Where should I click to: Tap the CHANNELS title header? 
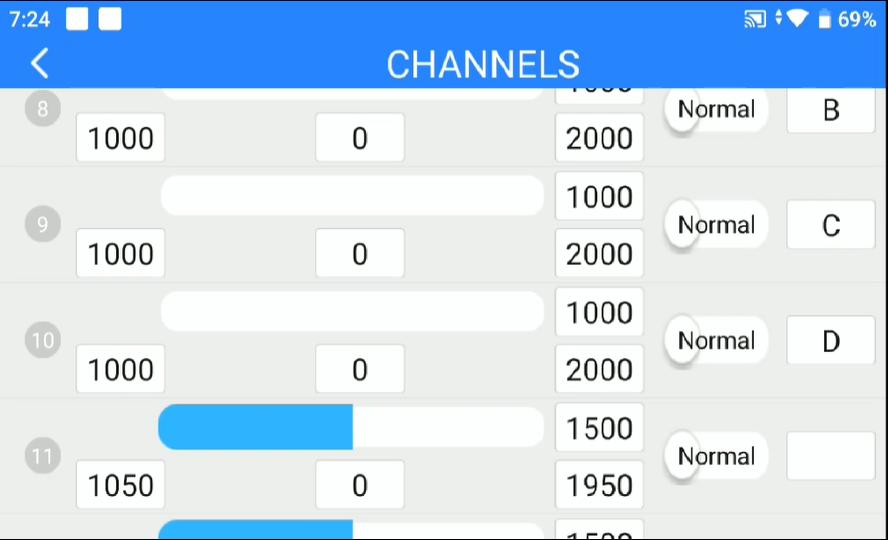pyautogui.click(x=483, y=64)
